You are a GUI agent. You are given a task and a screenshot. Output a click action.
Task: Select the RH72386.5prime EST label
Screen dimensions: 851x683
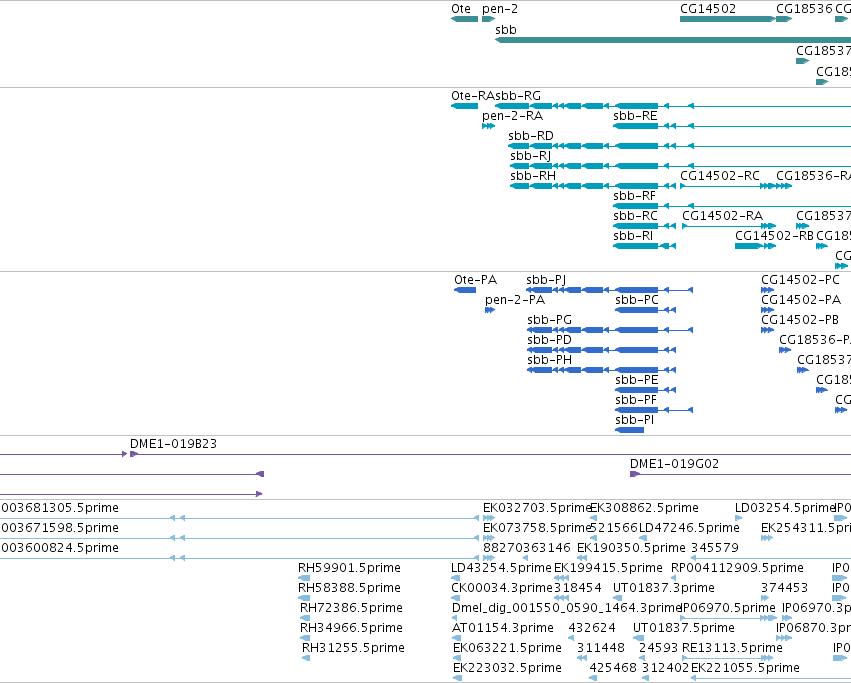click(351, 608)
